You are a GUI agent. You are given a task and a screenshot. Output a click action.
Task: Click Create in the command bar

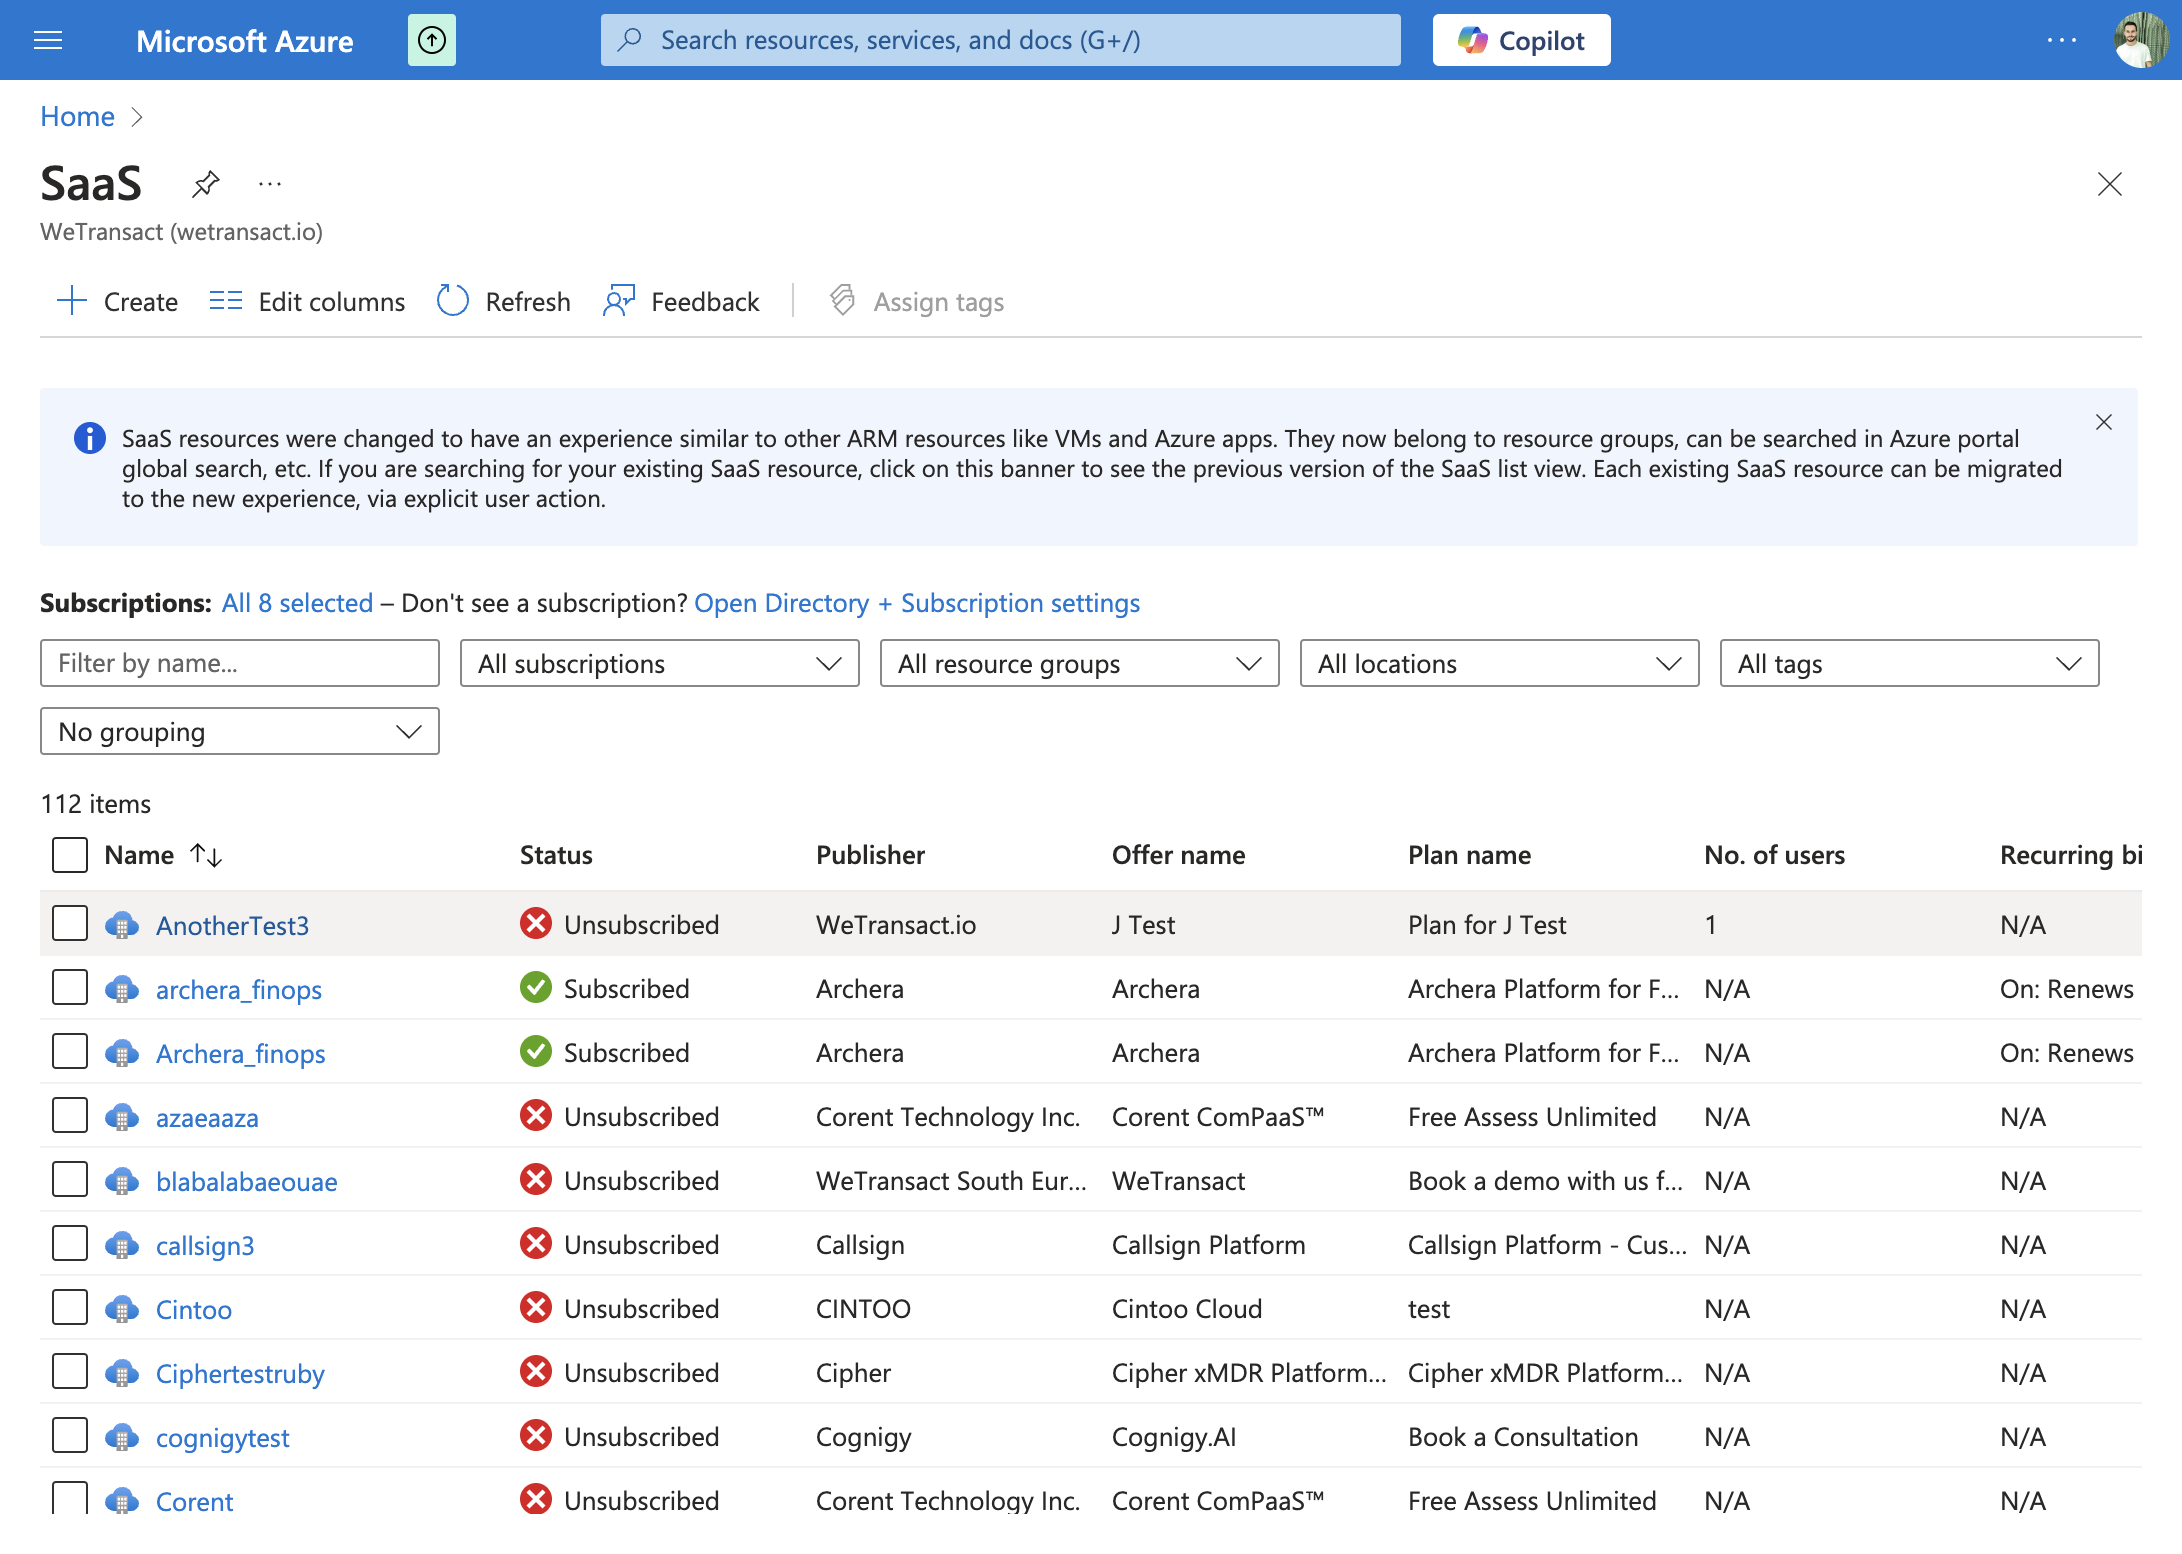tap(117, 301)
